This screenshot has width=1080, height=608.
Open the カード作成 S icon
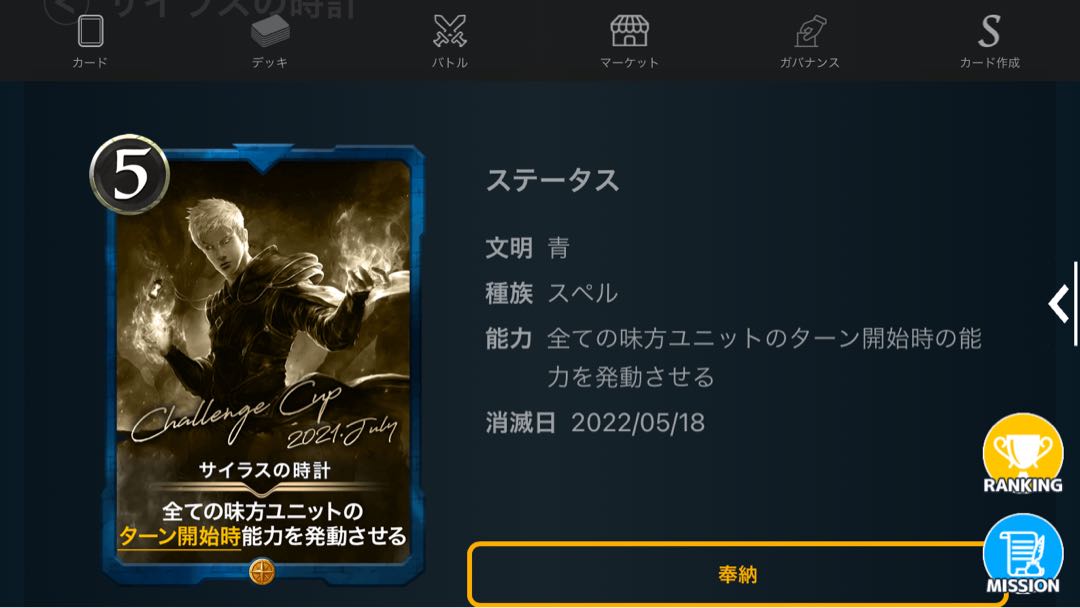[x=990, y=31]
